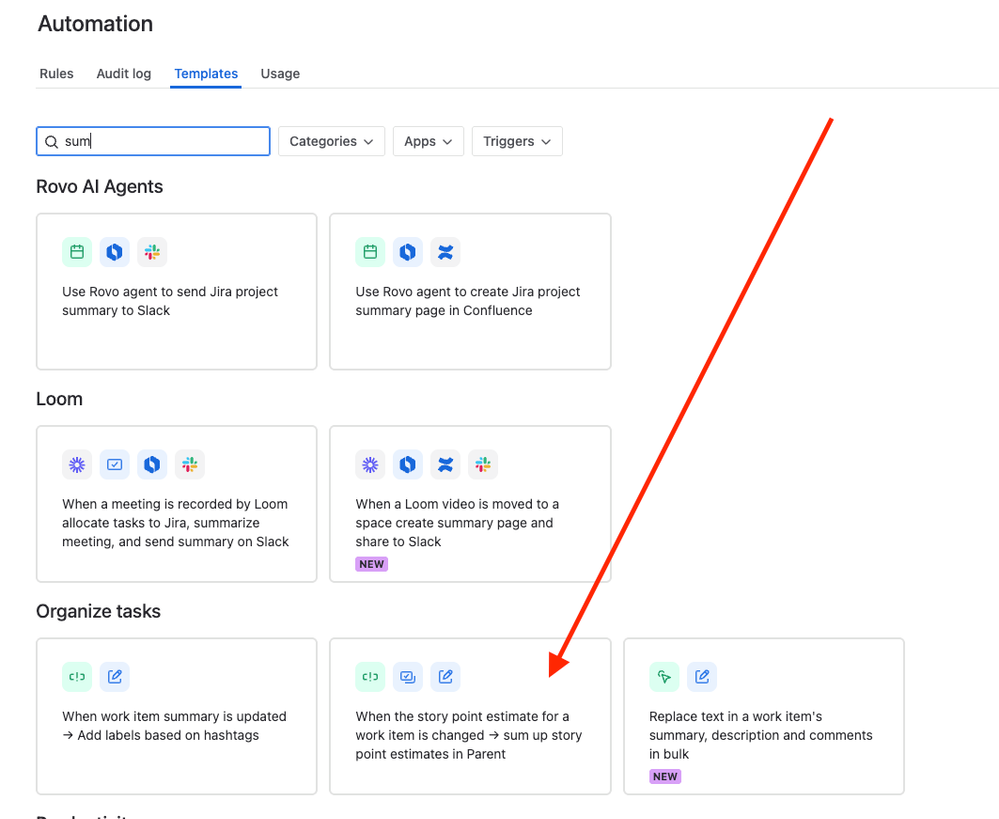Click Loom icon on Loom video moved card
Viewport: 999px width, 819px height.
tap(370, 465)
